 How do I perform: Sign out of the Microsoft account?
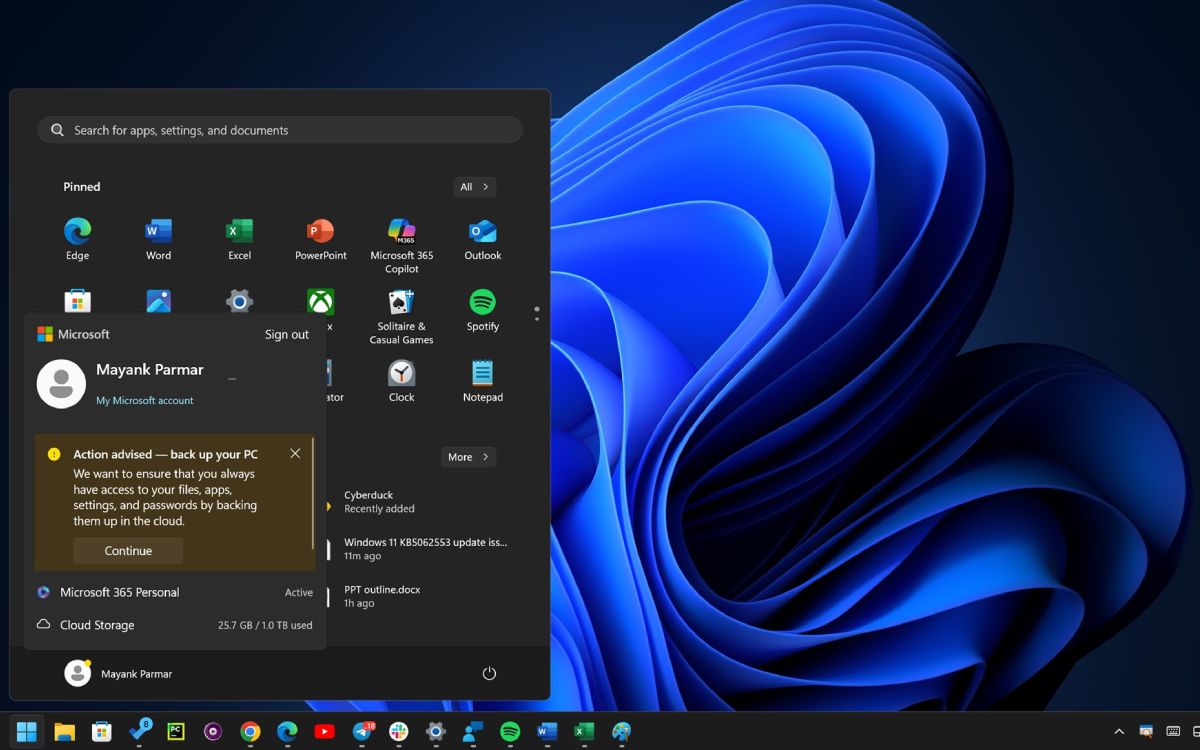pyautogui.click(x=286, y=334)
